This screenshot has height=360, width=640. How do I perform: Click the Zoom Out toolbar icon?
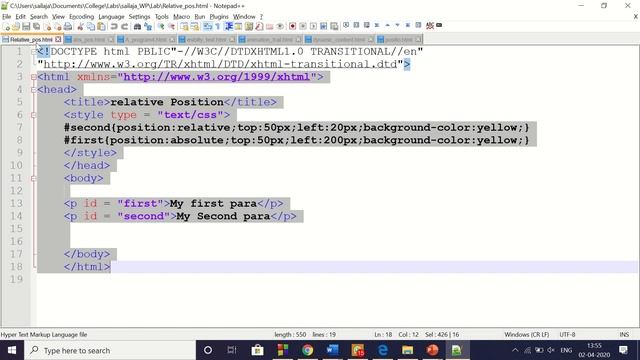point(171,27)
